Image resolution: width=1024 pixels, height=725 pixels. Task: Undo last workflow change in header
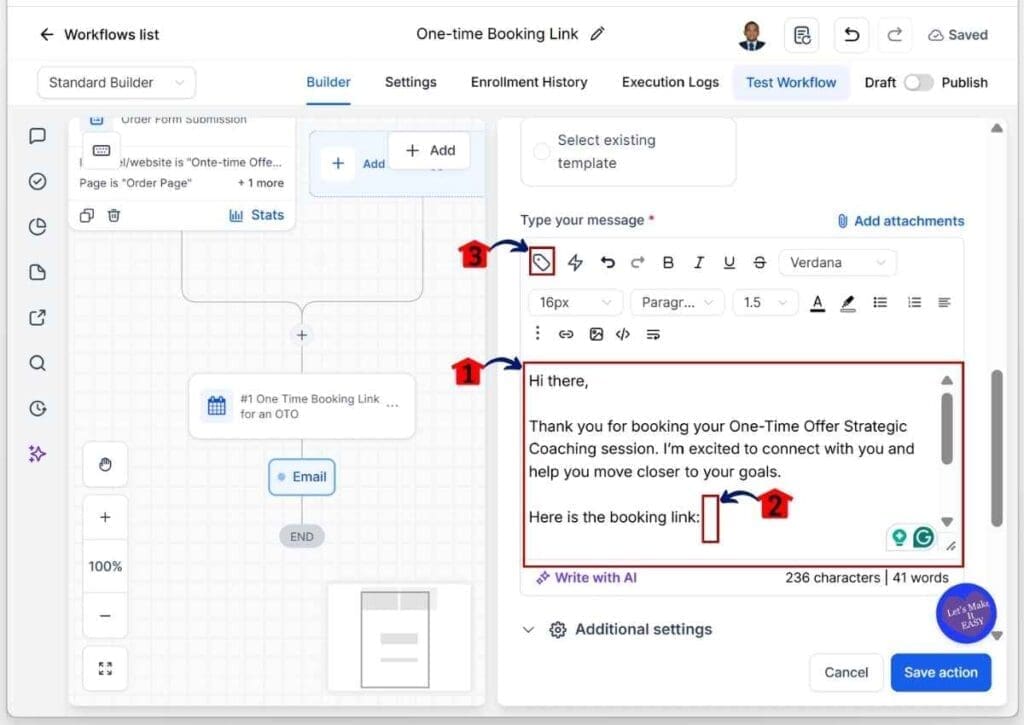[x=851, y=35]
